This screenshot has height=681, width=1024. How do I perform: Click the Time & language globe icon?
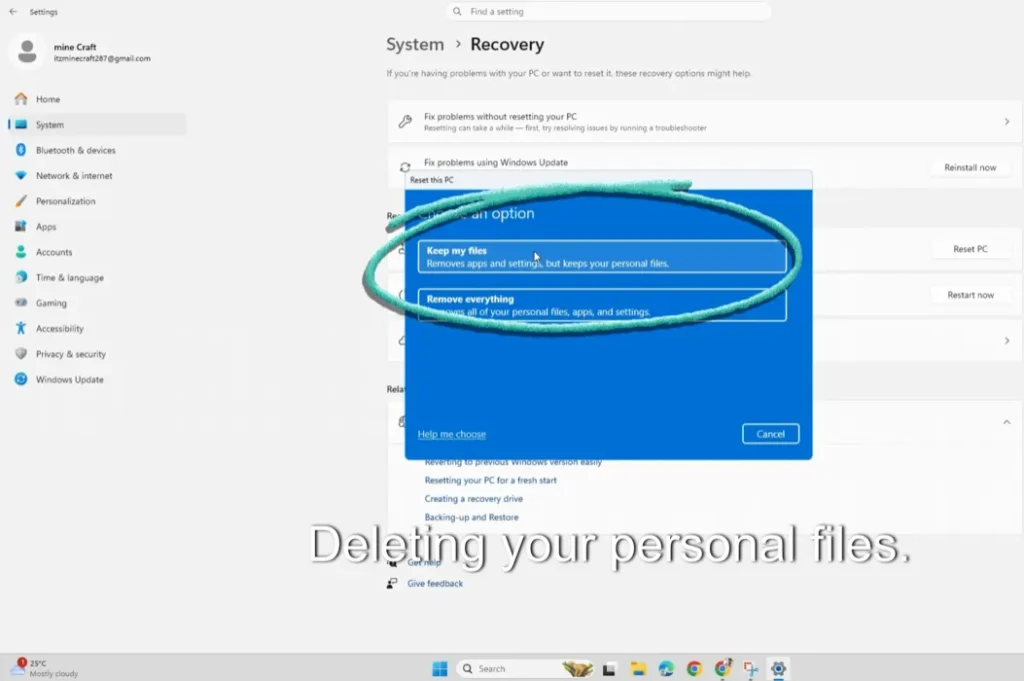pyautogui.click(x=21, y=277)
